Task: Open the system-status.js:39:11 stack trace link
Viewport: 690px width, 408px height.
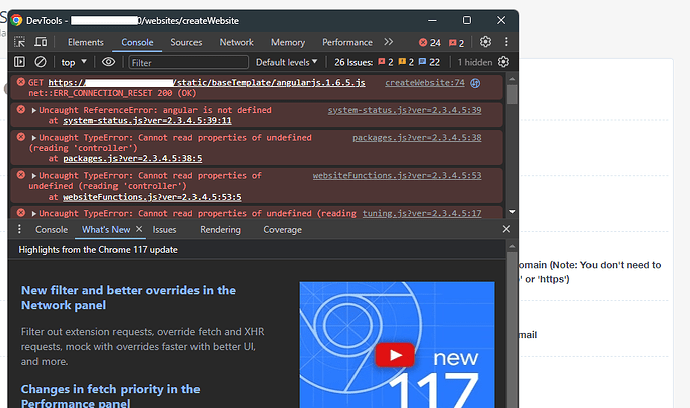Action: click(x=147, y=121)
